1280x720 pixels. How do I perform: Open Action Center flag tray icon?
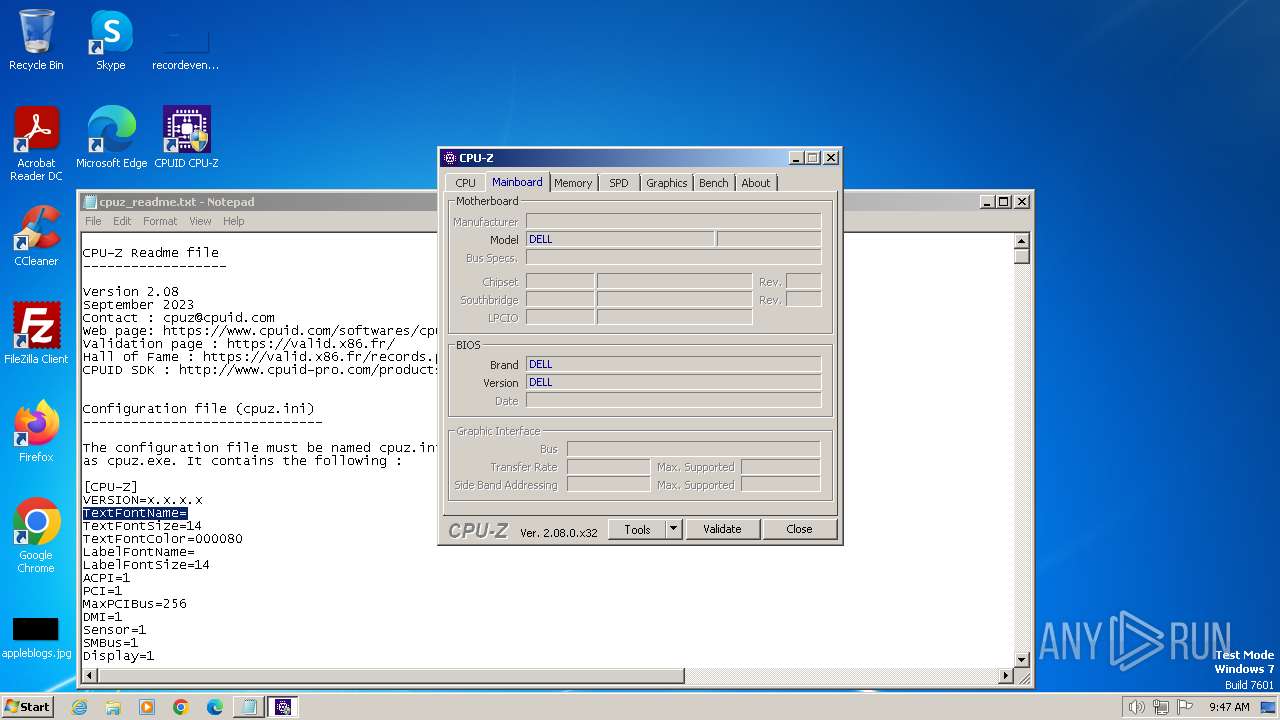coord(1184,707)
